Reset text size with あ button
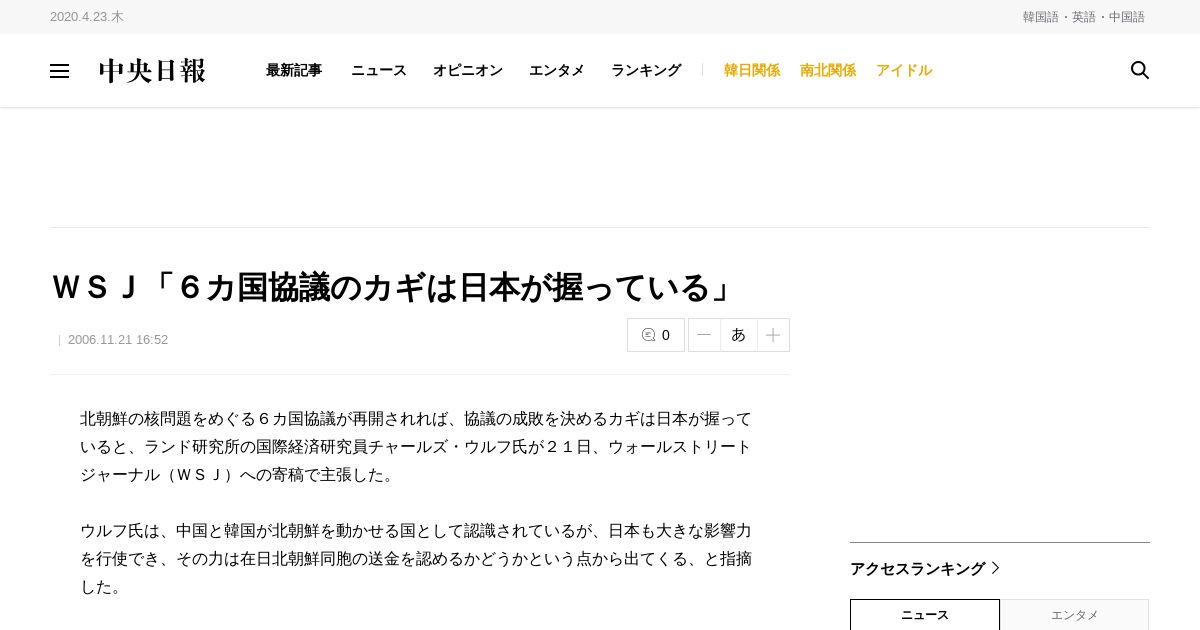Image resolution: width=1200 pixels, height=630 pixels. coord(739,335)
